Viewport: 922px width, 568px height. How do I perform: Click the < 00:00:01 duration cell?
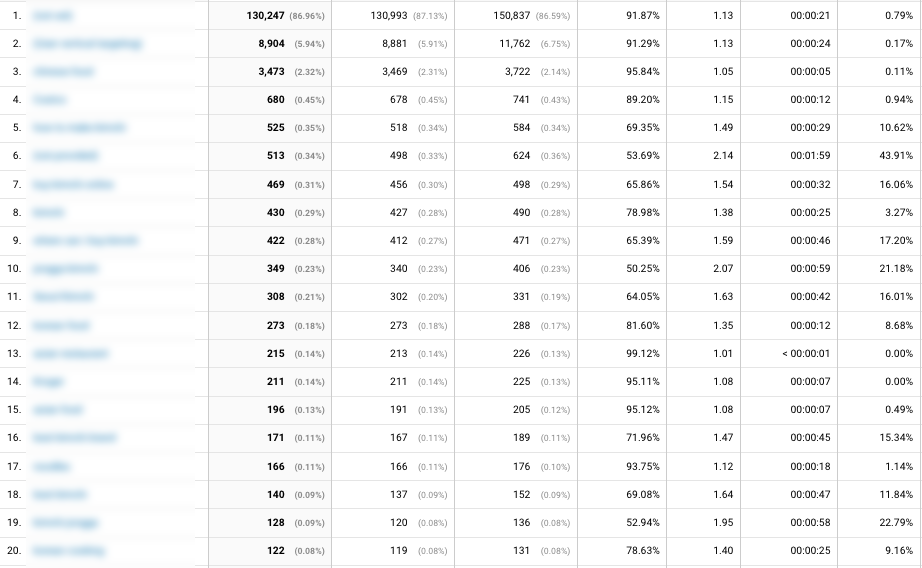(x=806, y=353)
